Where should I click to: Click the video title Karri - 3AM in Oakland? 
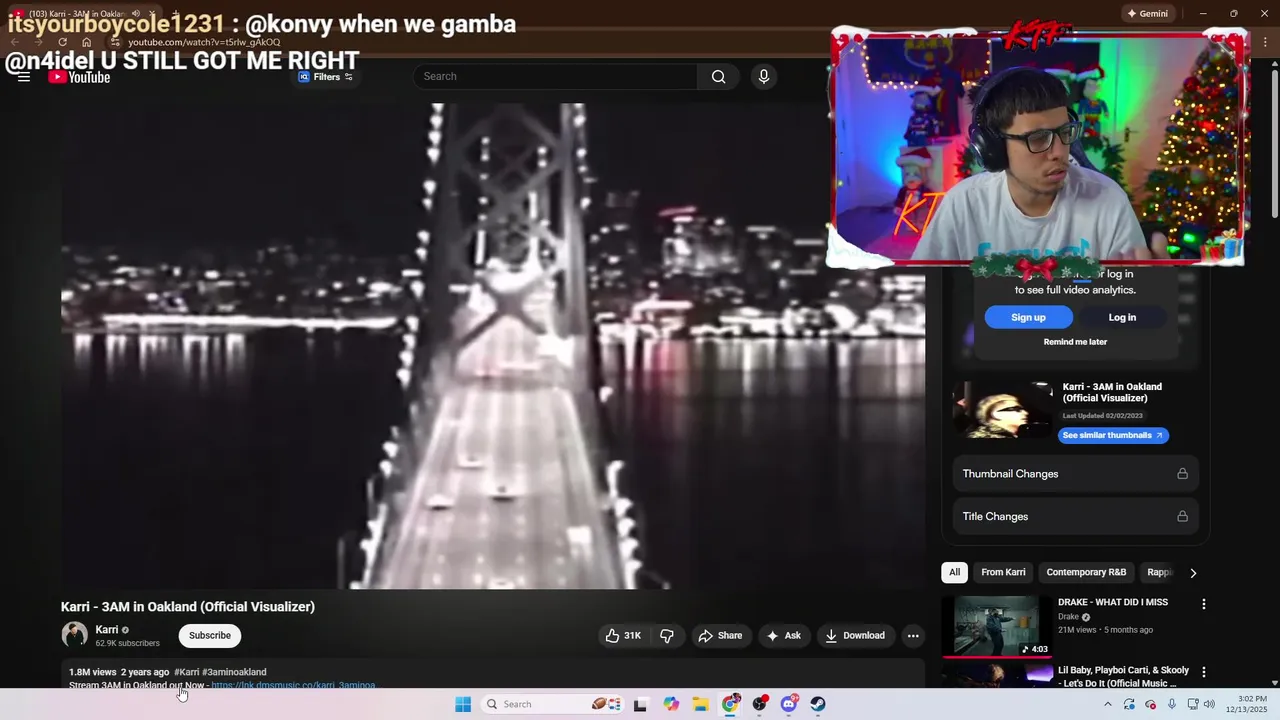188,606
